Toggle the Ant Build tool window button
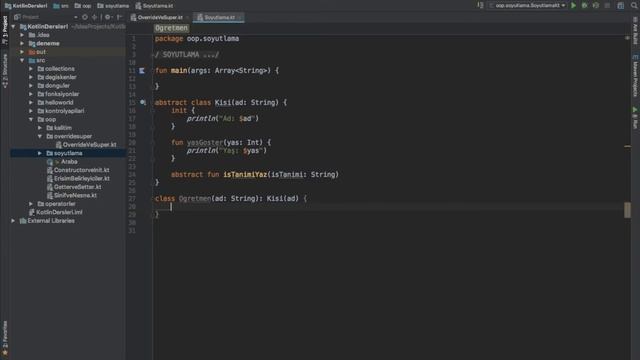This screenshot has width=640, height=360. tap(635, 30)
